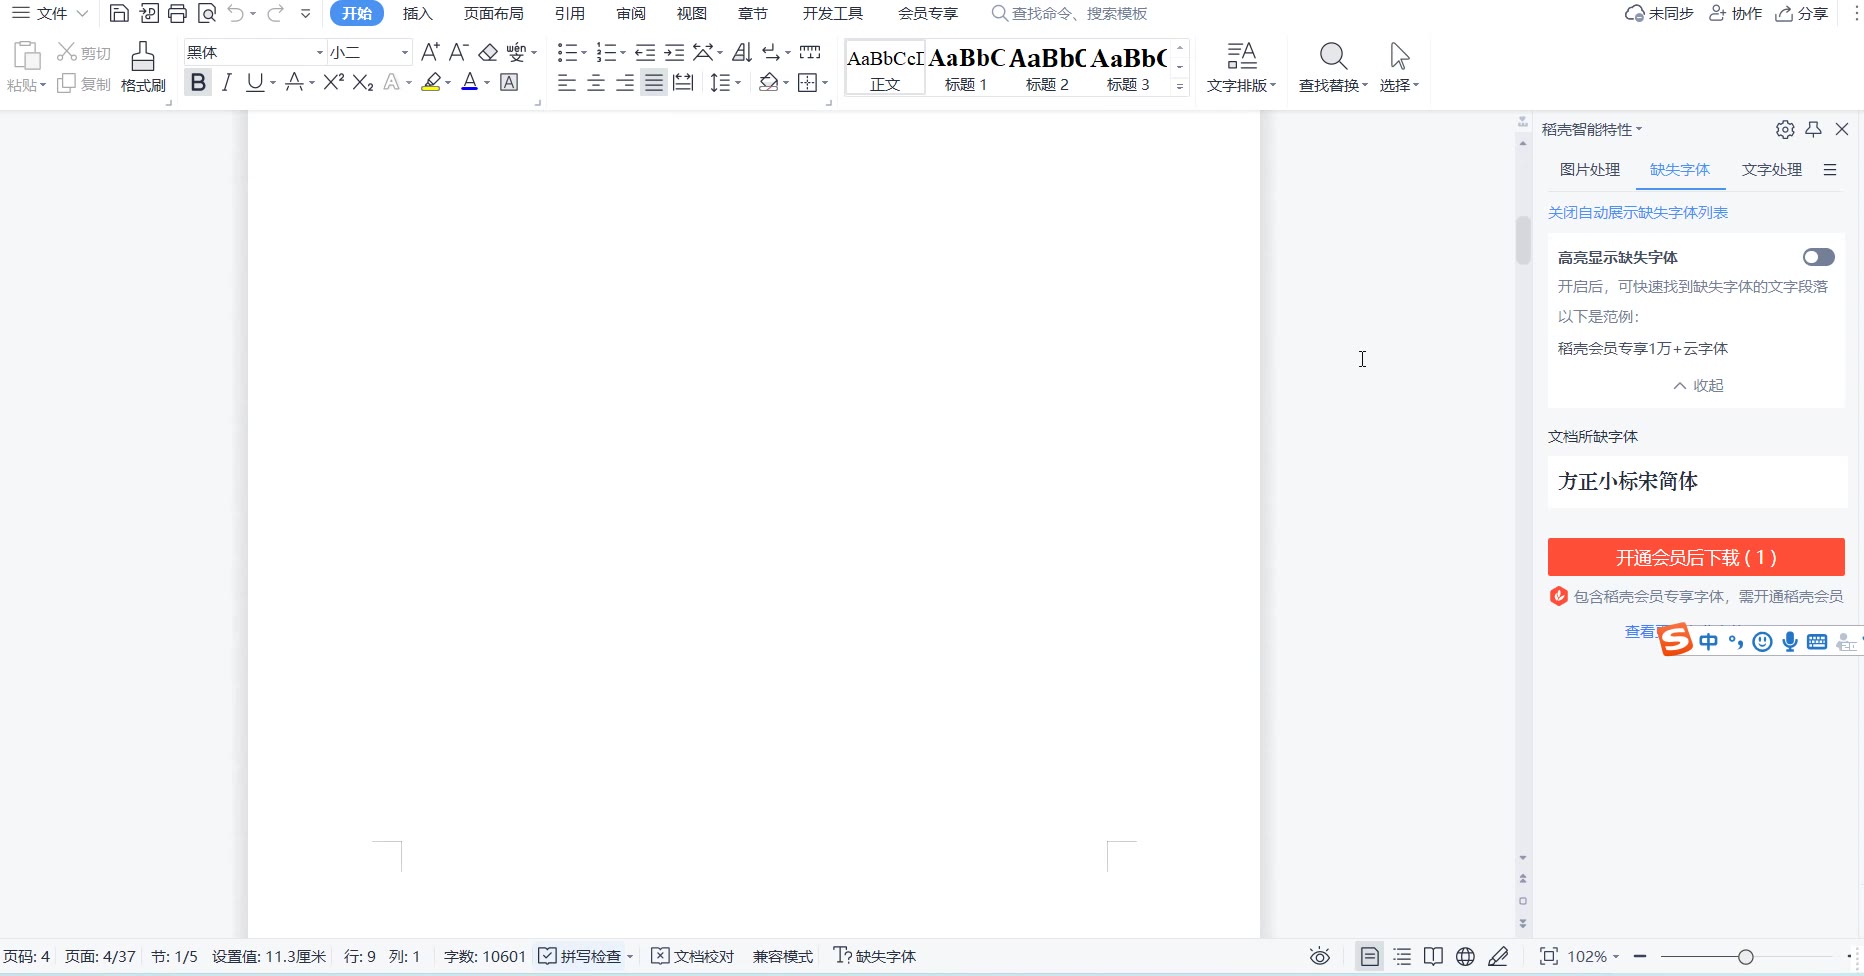
Task: Enable eye protection mode in status bar
Action: (1320, 957)
